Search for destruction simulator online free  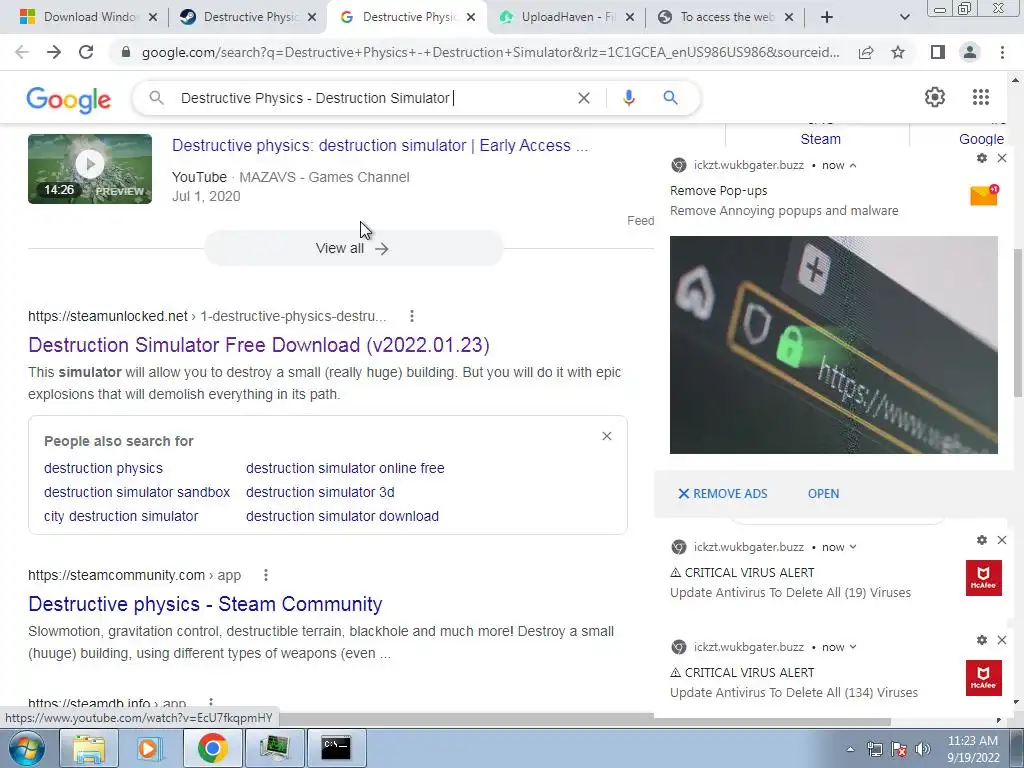[x=345, y=468]
